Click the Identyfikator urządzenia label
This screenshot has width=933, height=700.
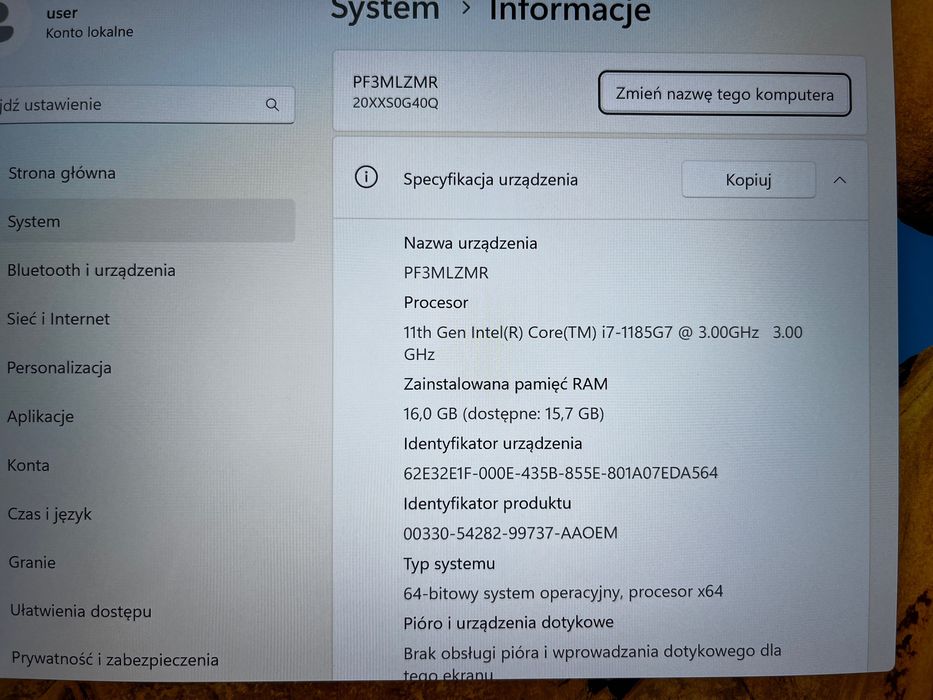pyautogui.click(x=493, y=443)
